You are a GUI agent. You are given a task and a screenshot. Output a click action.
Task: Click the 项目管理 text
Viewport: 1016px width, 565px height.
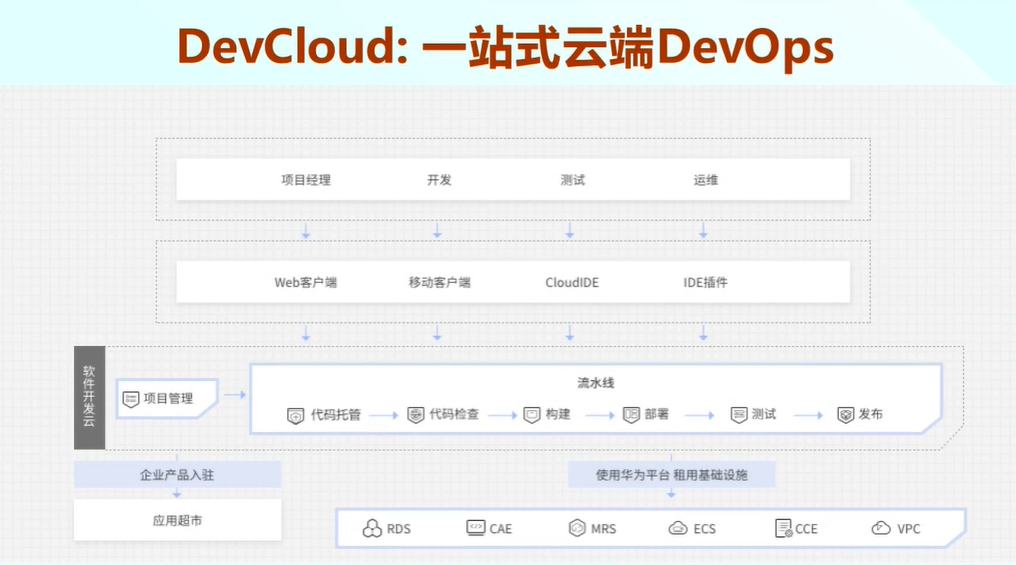coord(168,398)
